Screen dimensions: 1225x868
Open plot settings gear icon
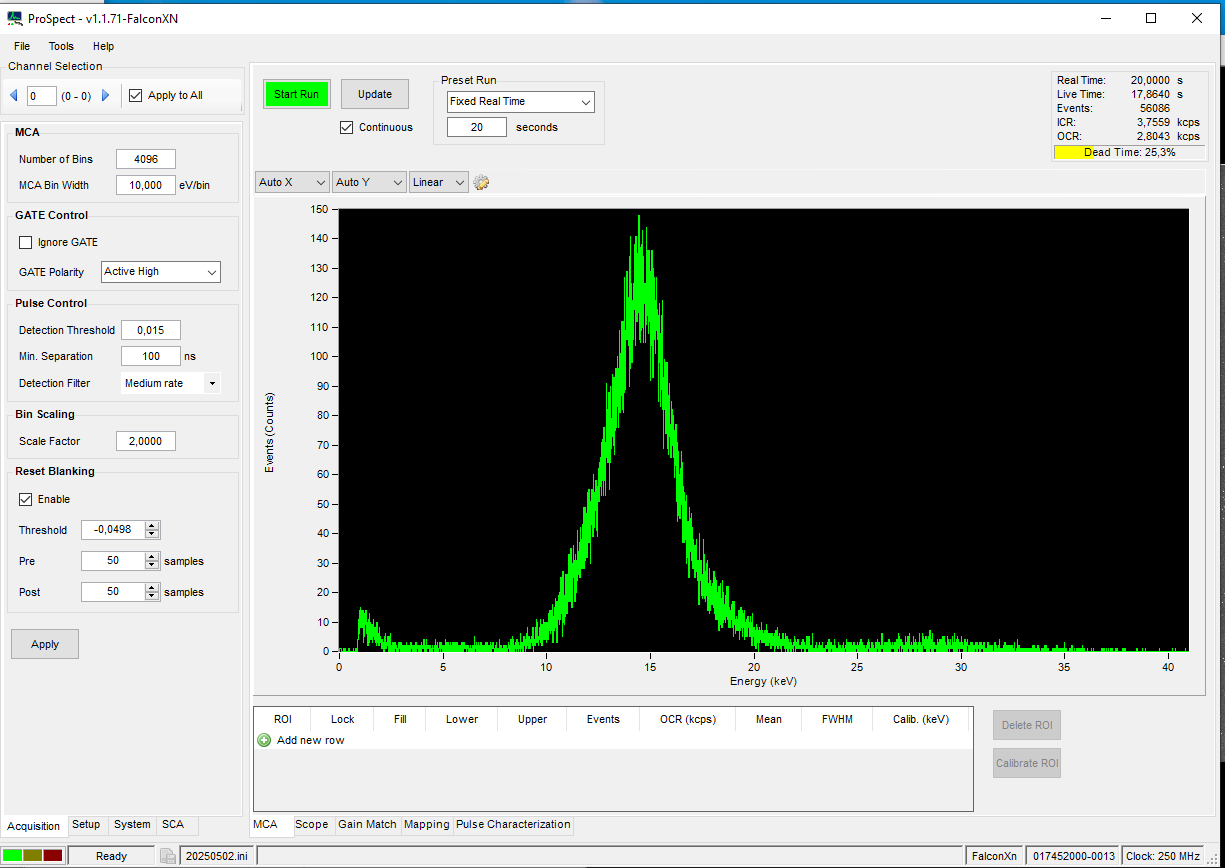pyautogui.click(x=481, y=182)
